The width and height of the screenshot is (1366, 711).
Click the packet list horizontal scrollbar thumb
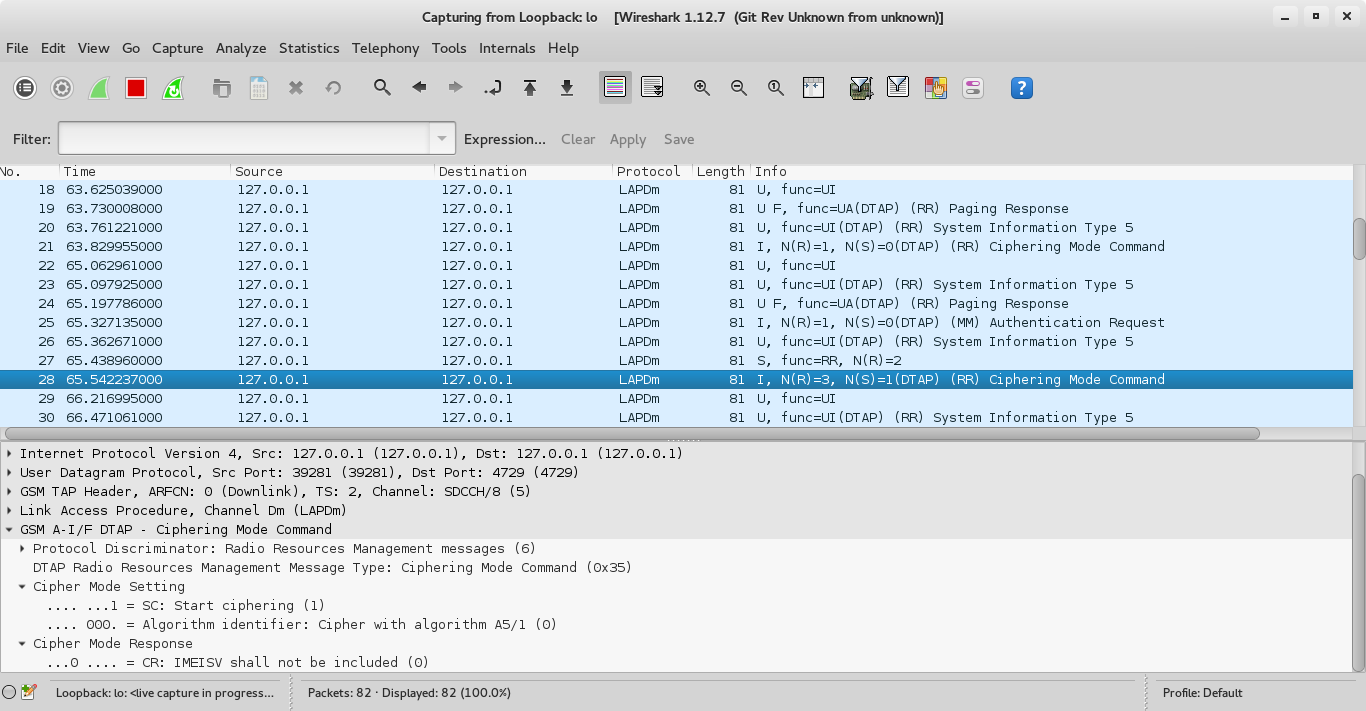pyautogui.click(x=631, y=434)
